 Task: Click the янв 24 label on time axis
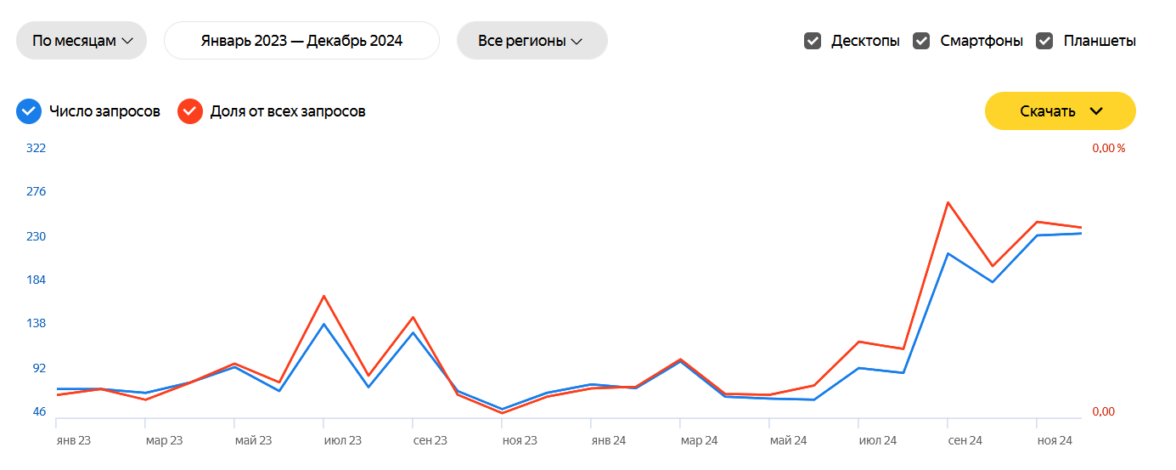click(608, 440)
